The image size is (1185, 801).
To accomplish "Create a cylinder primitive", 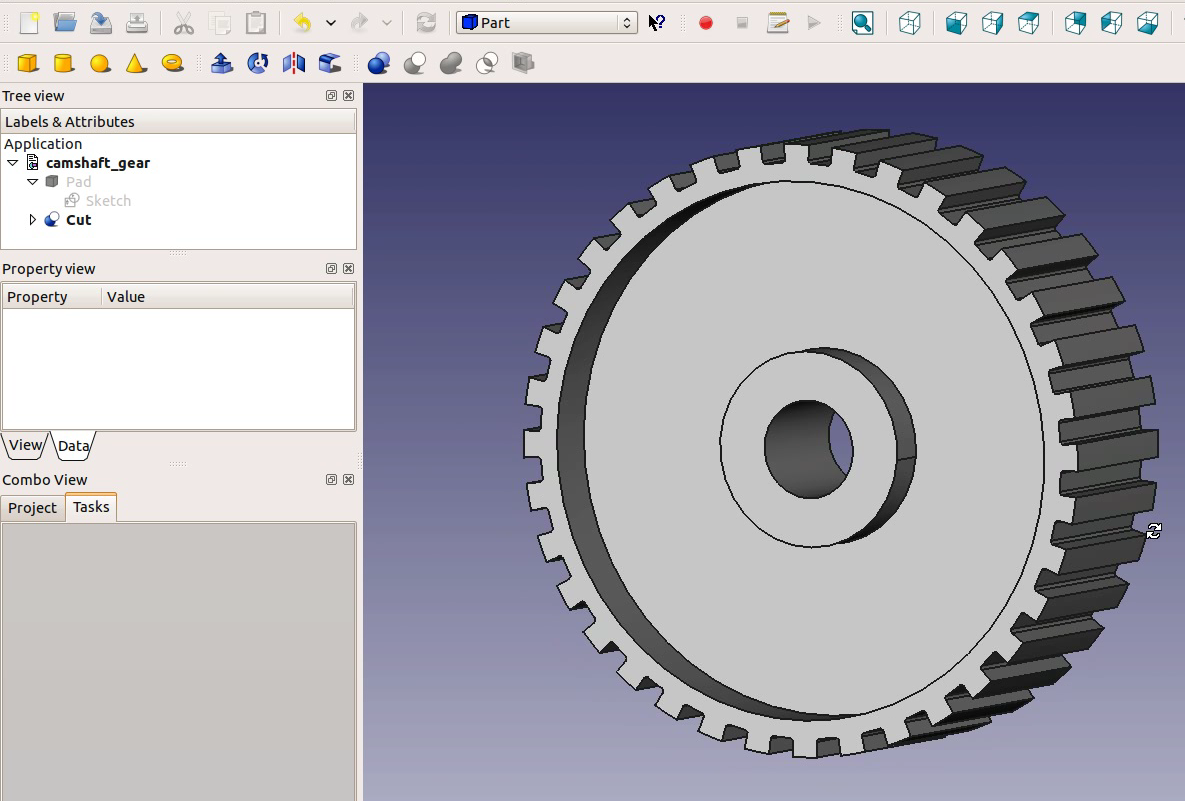I will 62,62.
